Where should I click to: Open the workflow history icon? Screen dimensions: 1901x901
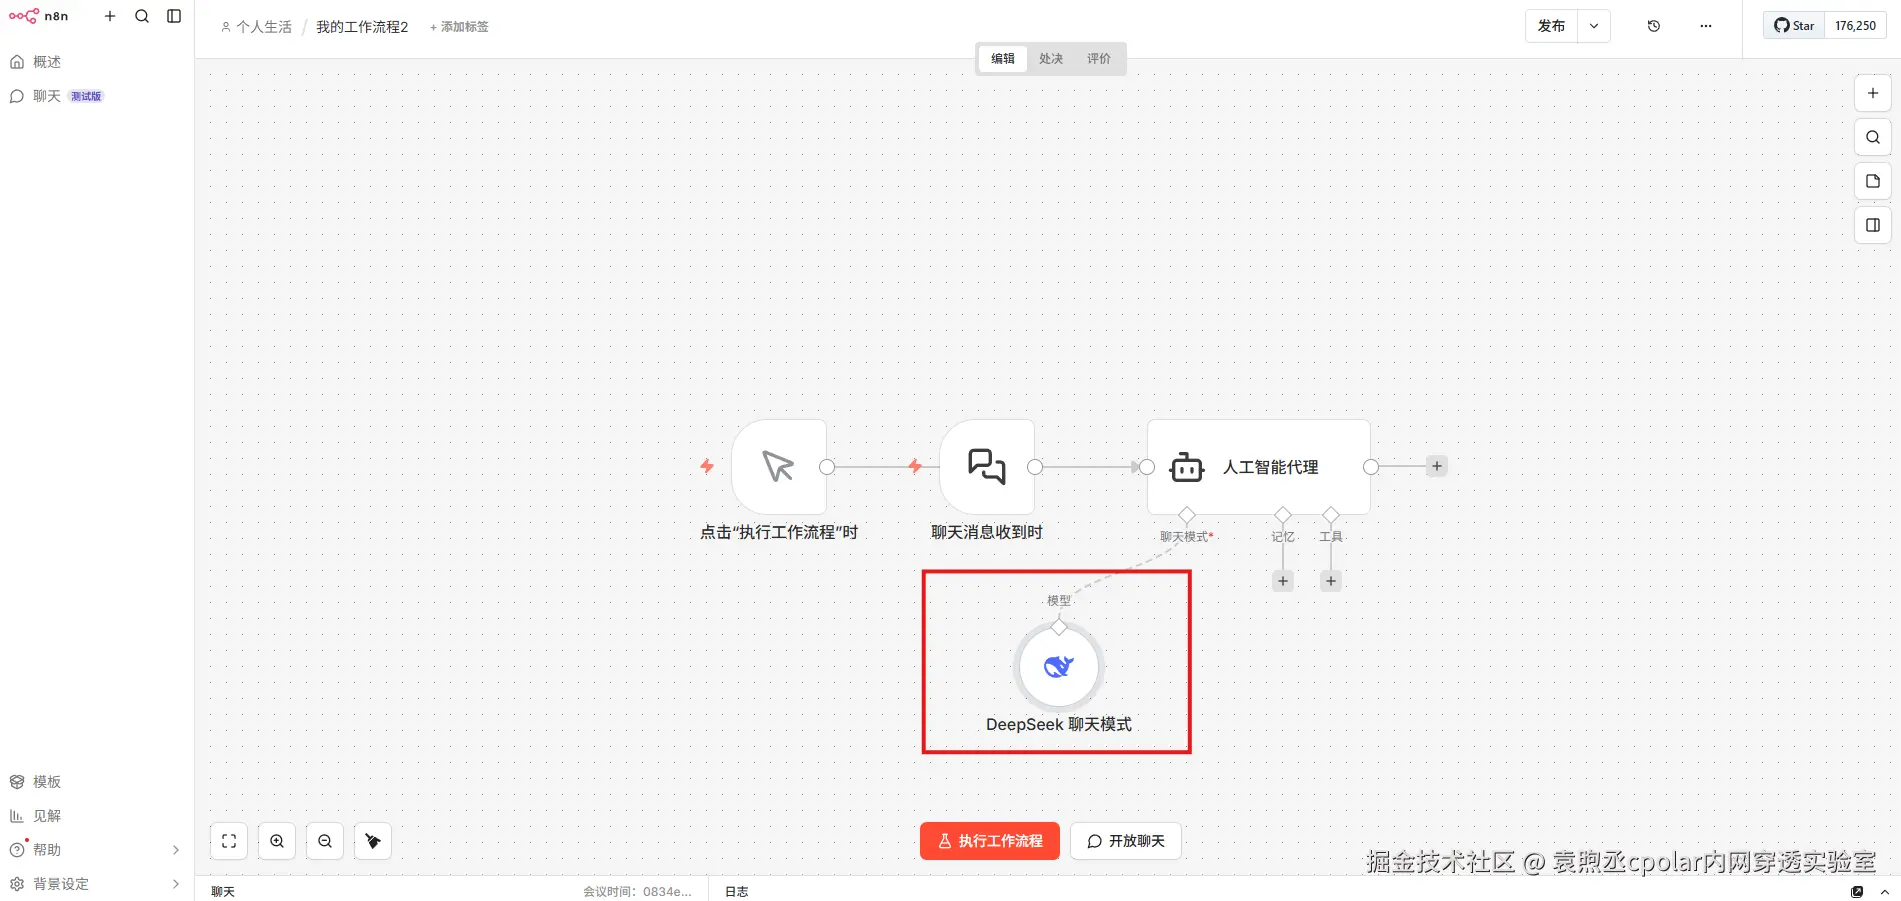[1654, 26]
